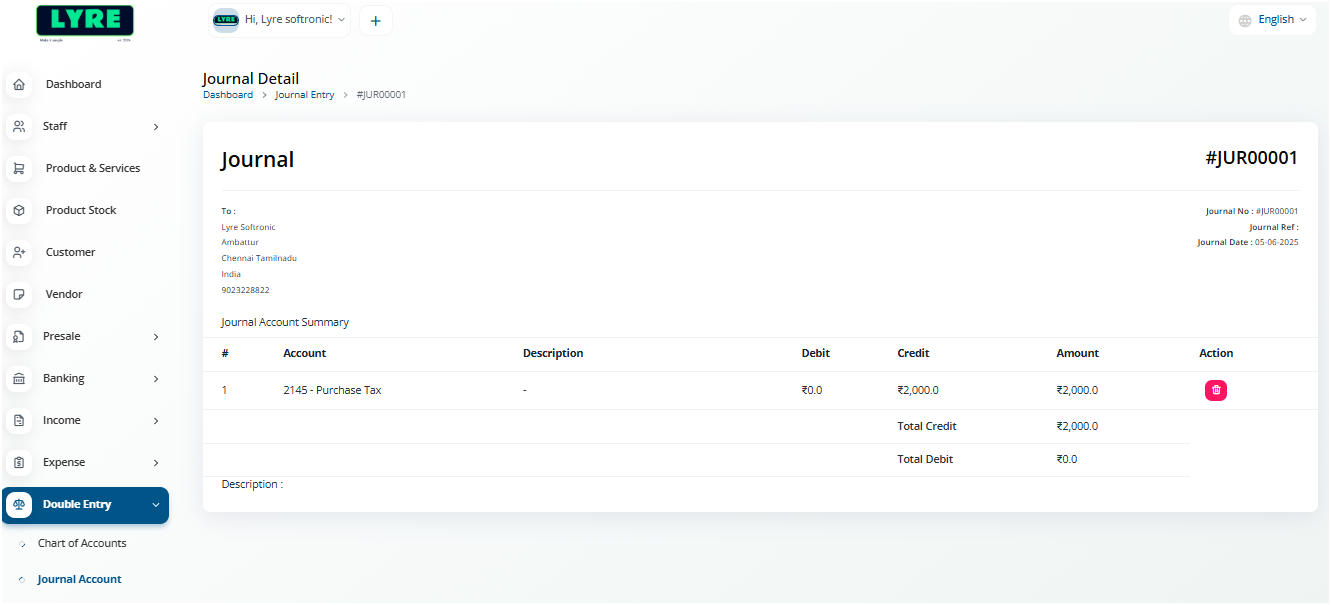Expand the Expense submenu arrow
1331x605 pixels.
click(x=156, y=463)
